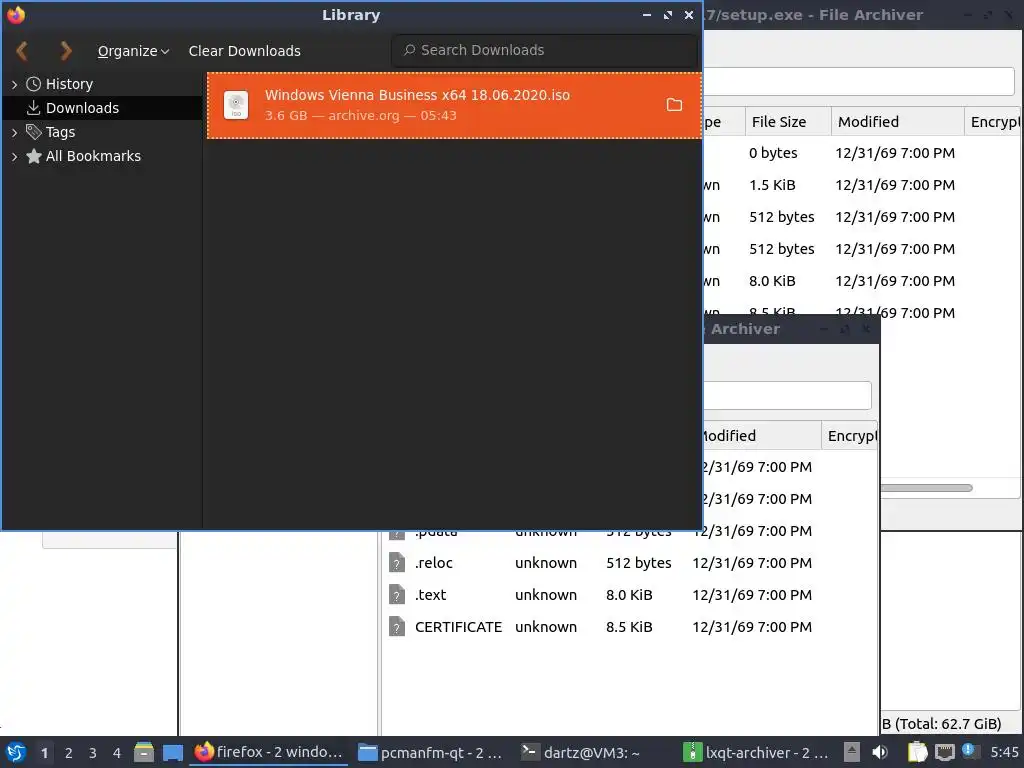This screenshot has height=768, width=1024.
Task: Click the panel clock showing 5:45
Action: [x=1004, y=752]
